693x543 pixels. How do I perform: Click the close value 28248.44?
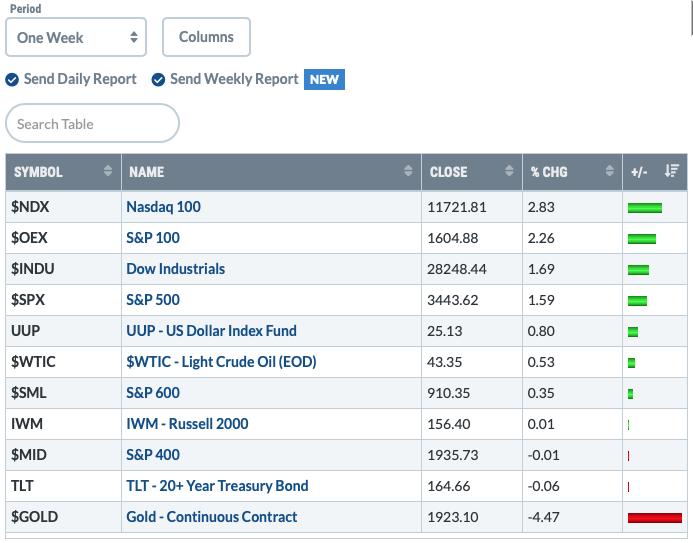tap(457, 269)
